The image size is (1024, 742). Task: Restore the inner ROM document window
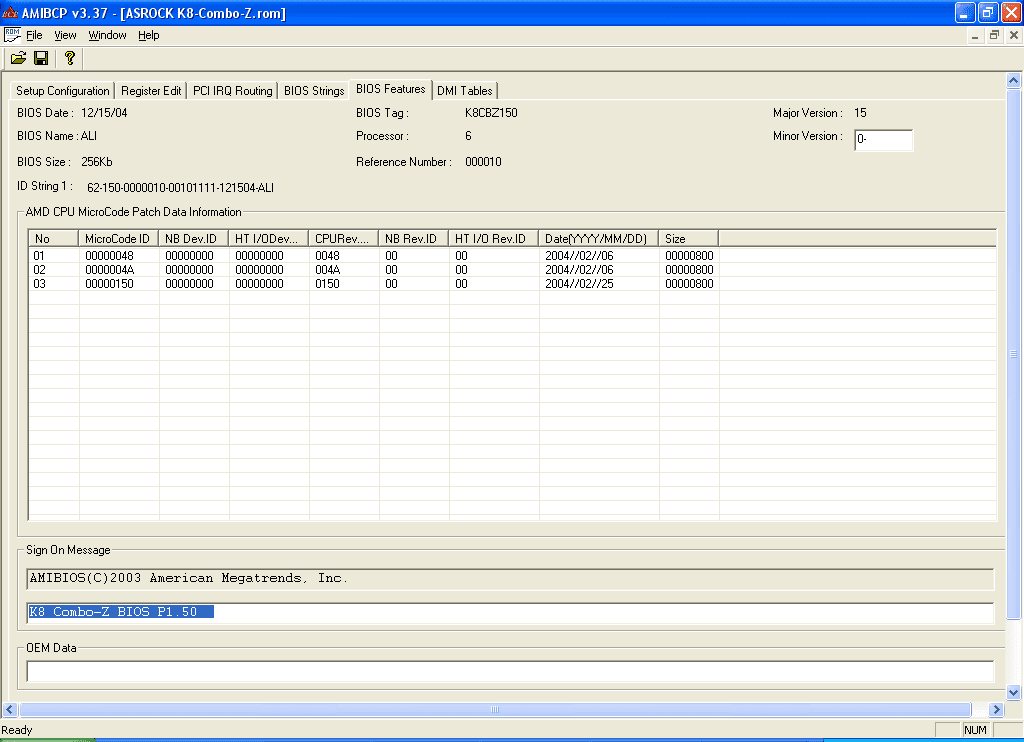(x=994, y=35)
